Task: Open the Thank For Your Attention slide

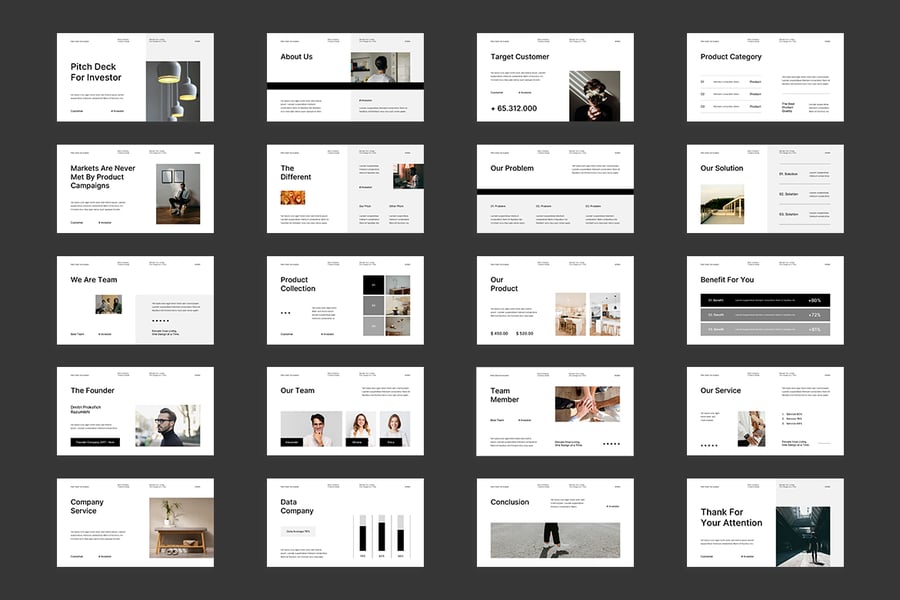Action: click(x=764, y=522)
